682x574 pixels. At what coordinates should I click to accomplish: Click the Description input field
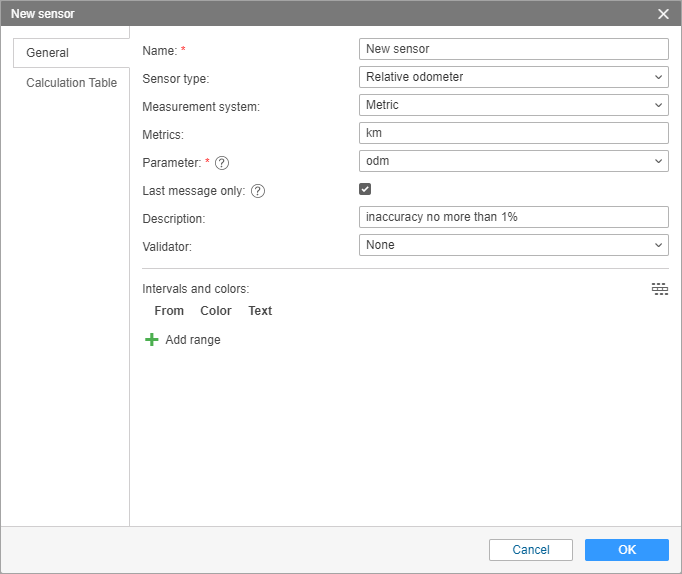(x=514, y=217)
